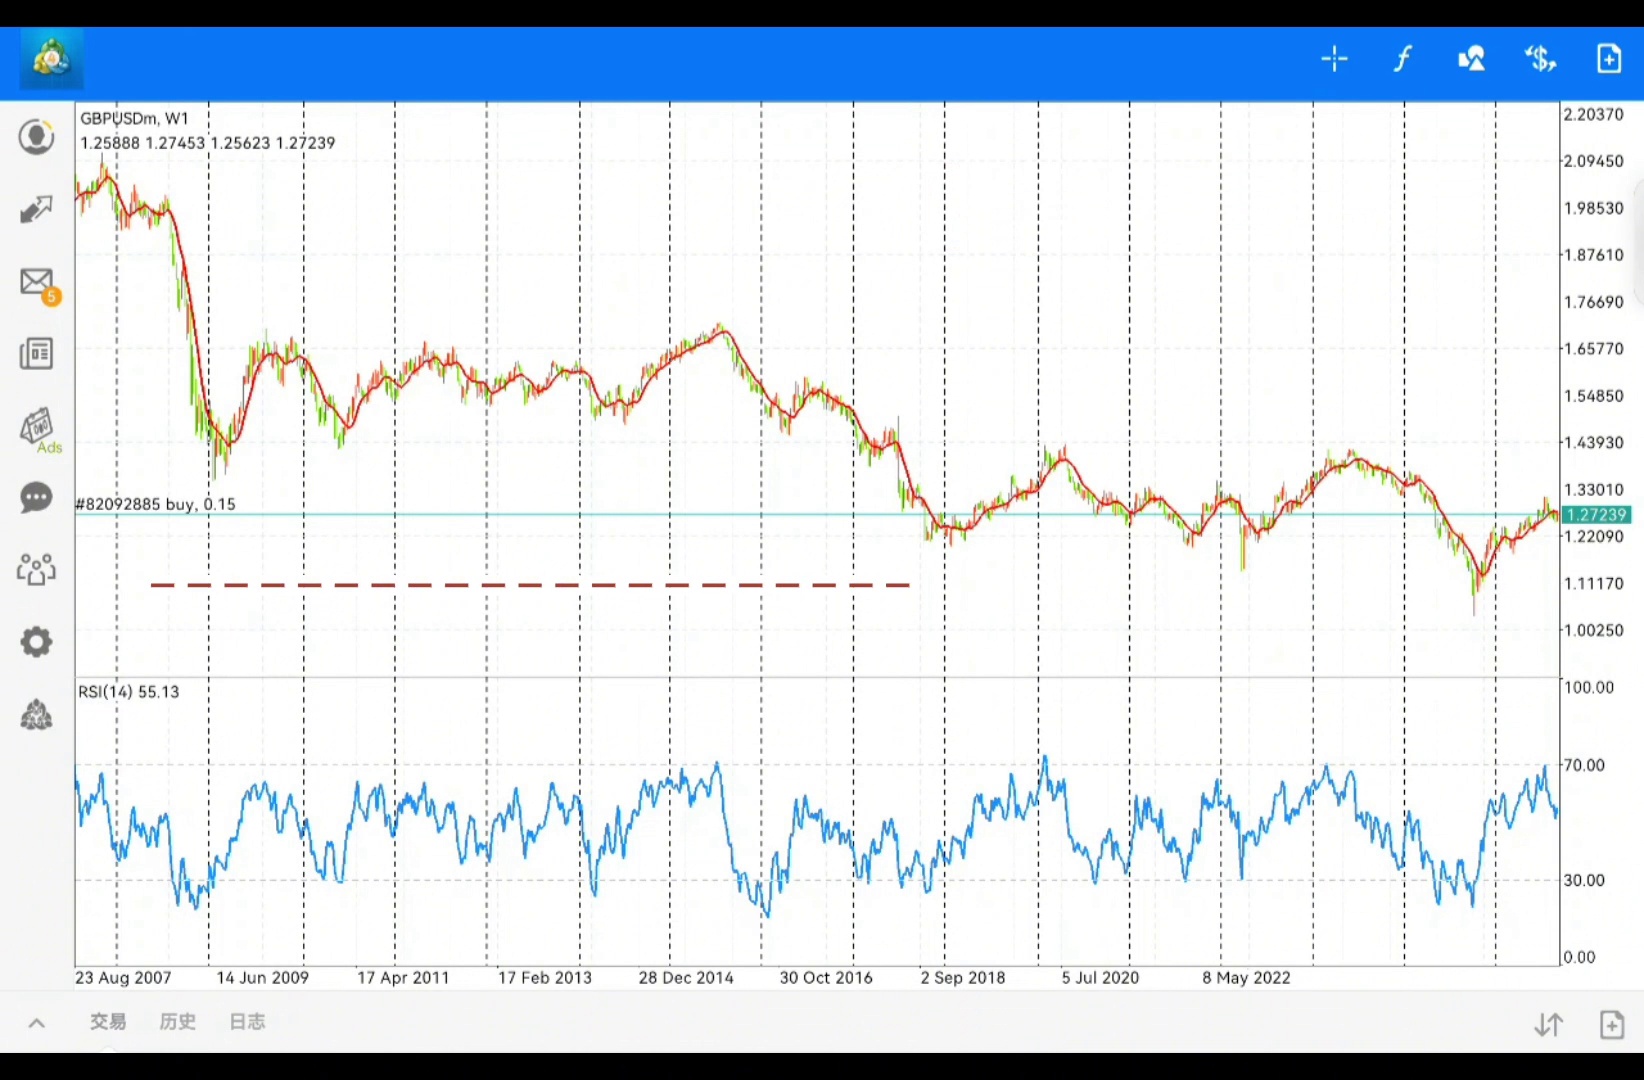Viewport: 1644px width, 1080px height.
Task: Open the accounts icon at the top of the sidebar
Action: (x=37, y=137)
